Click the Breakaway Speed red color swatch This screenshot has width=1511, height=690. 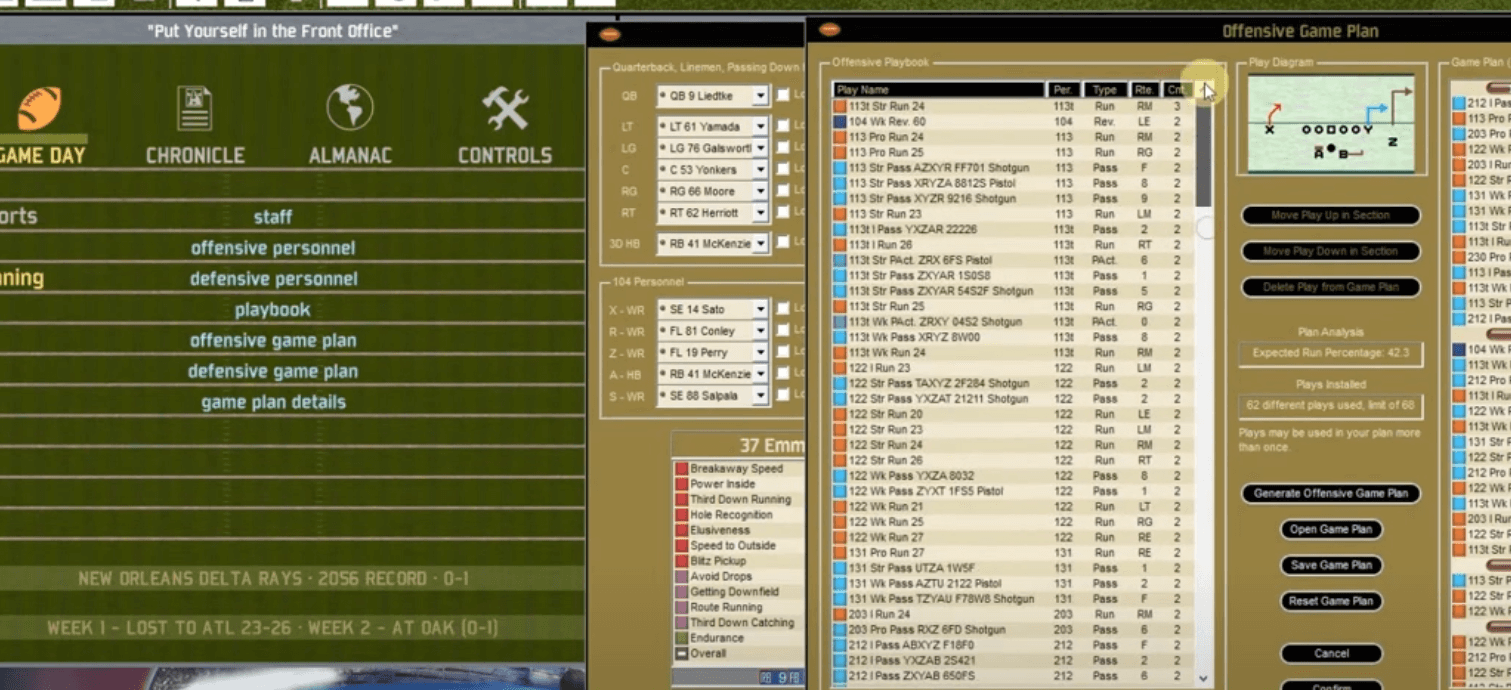(681, 469)
